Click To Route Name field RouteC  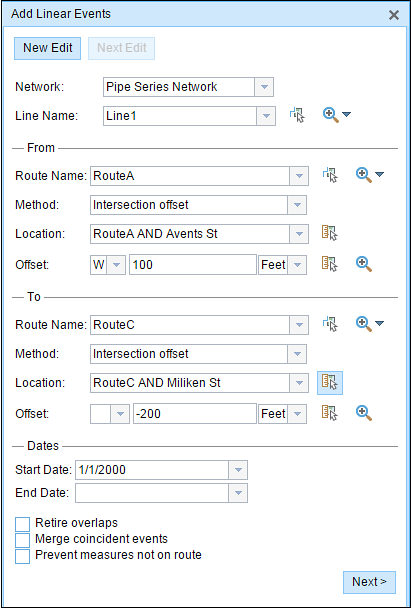(190, 325)
